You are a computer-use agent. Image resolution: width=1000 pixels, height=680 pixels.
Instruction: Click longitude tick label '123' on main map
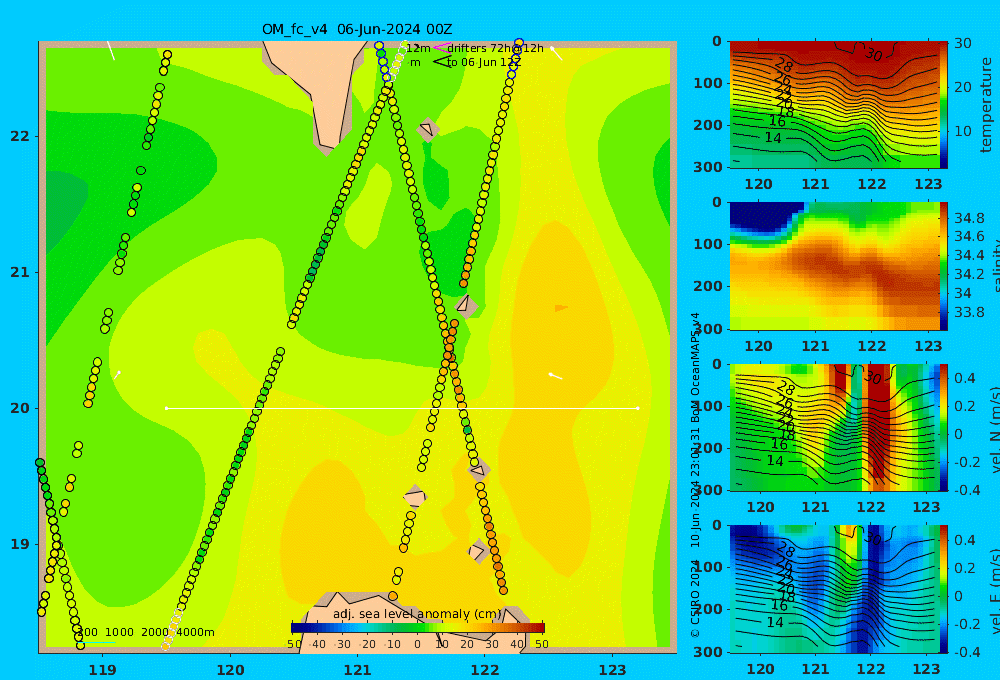613,670
